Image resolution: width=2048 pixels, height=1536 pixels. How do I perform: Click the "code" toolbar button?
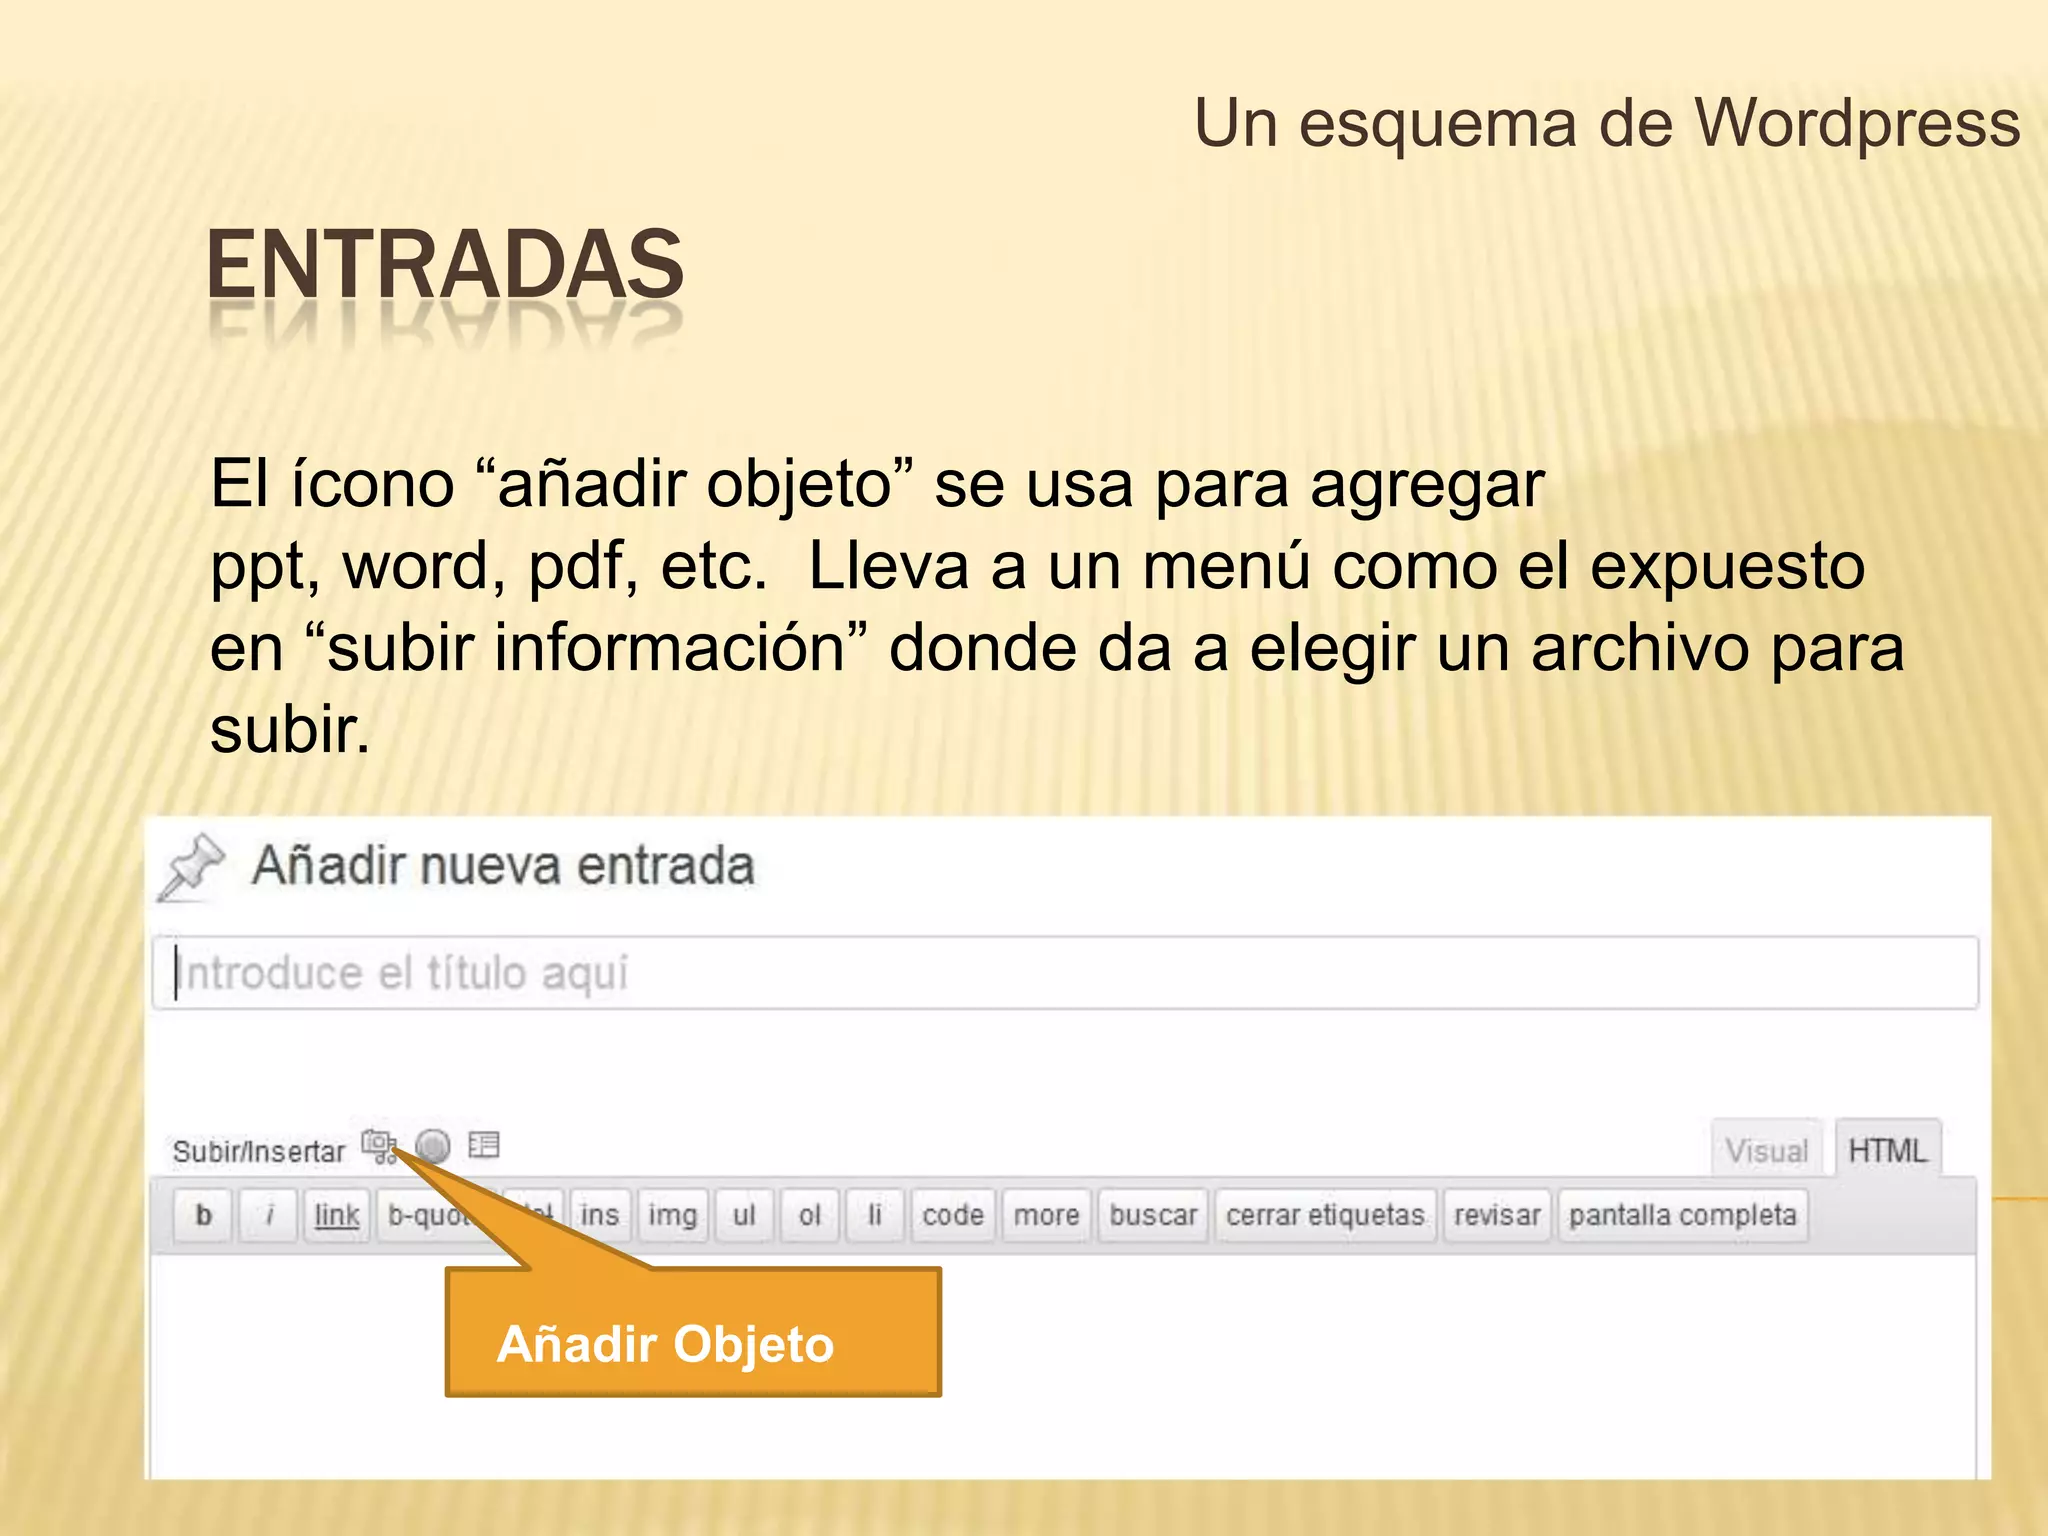pos(953,1215)
